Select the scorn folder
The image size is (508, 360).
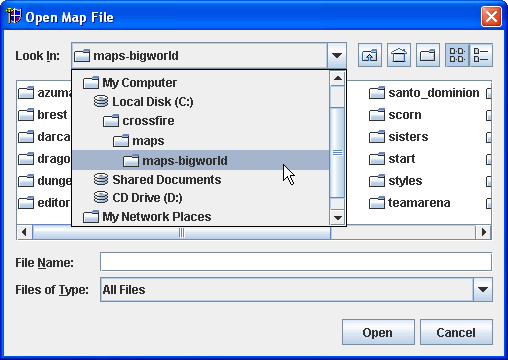[395, 115]
